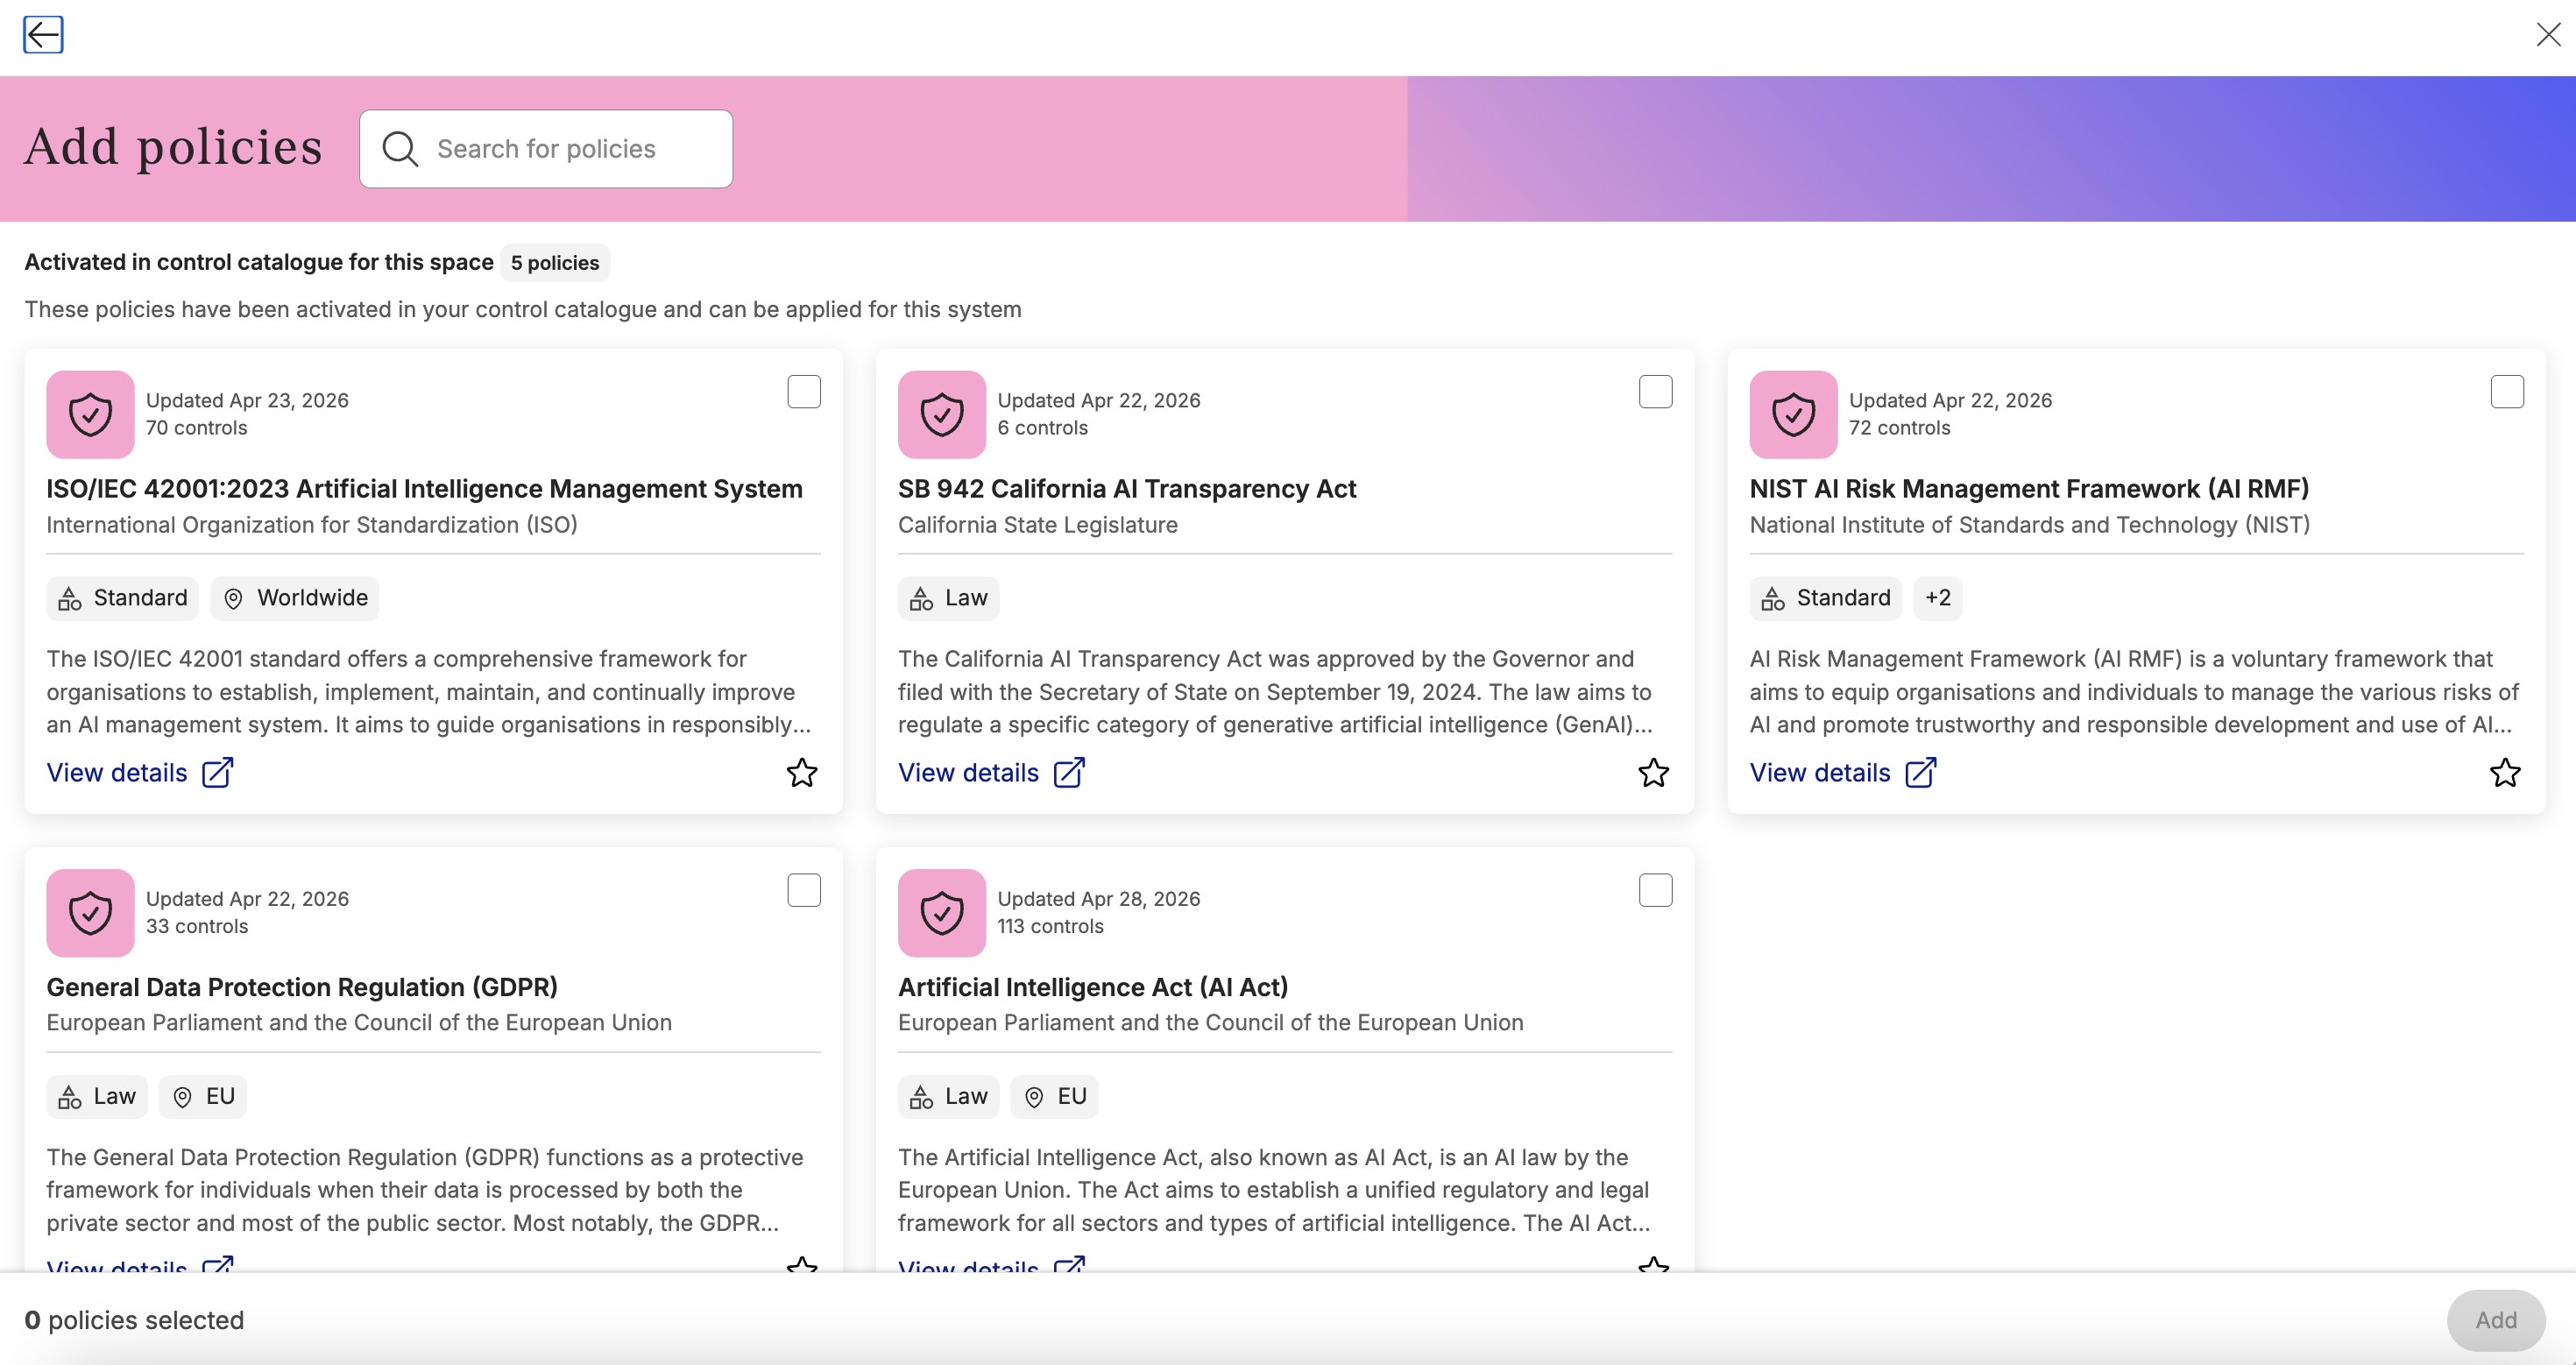The image size is (2576, 1365).
Task: Expand the +2 tags on NIST card
Action: [x=1938, y=598]
